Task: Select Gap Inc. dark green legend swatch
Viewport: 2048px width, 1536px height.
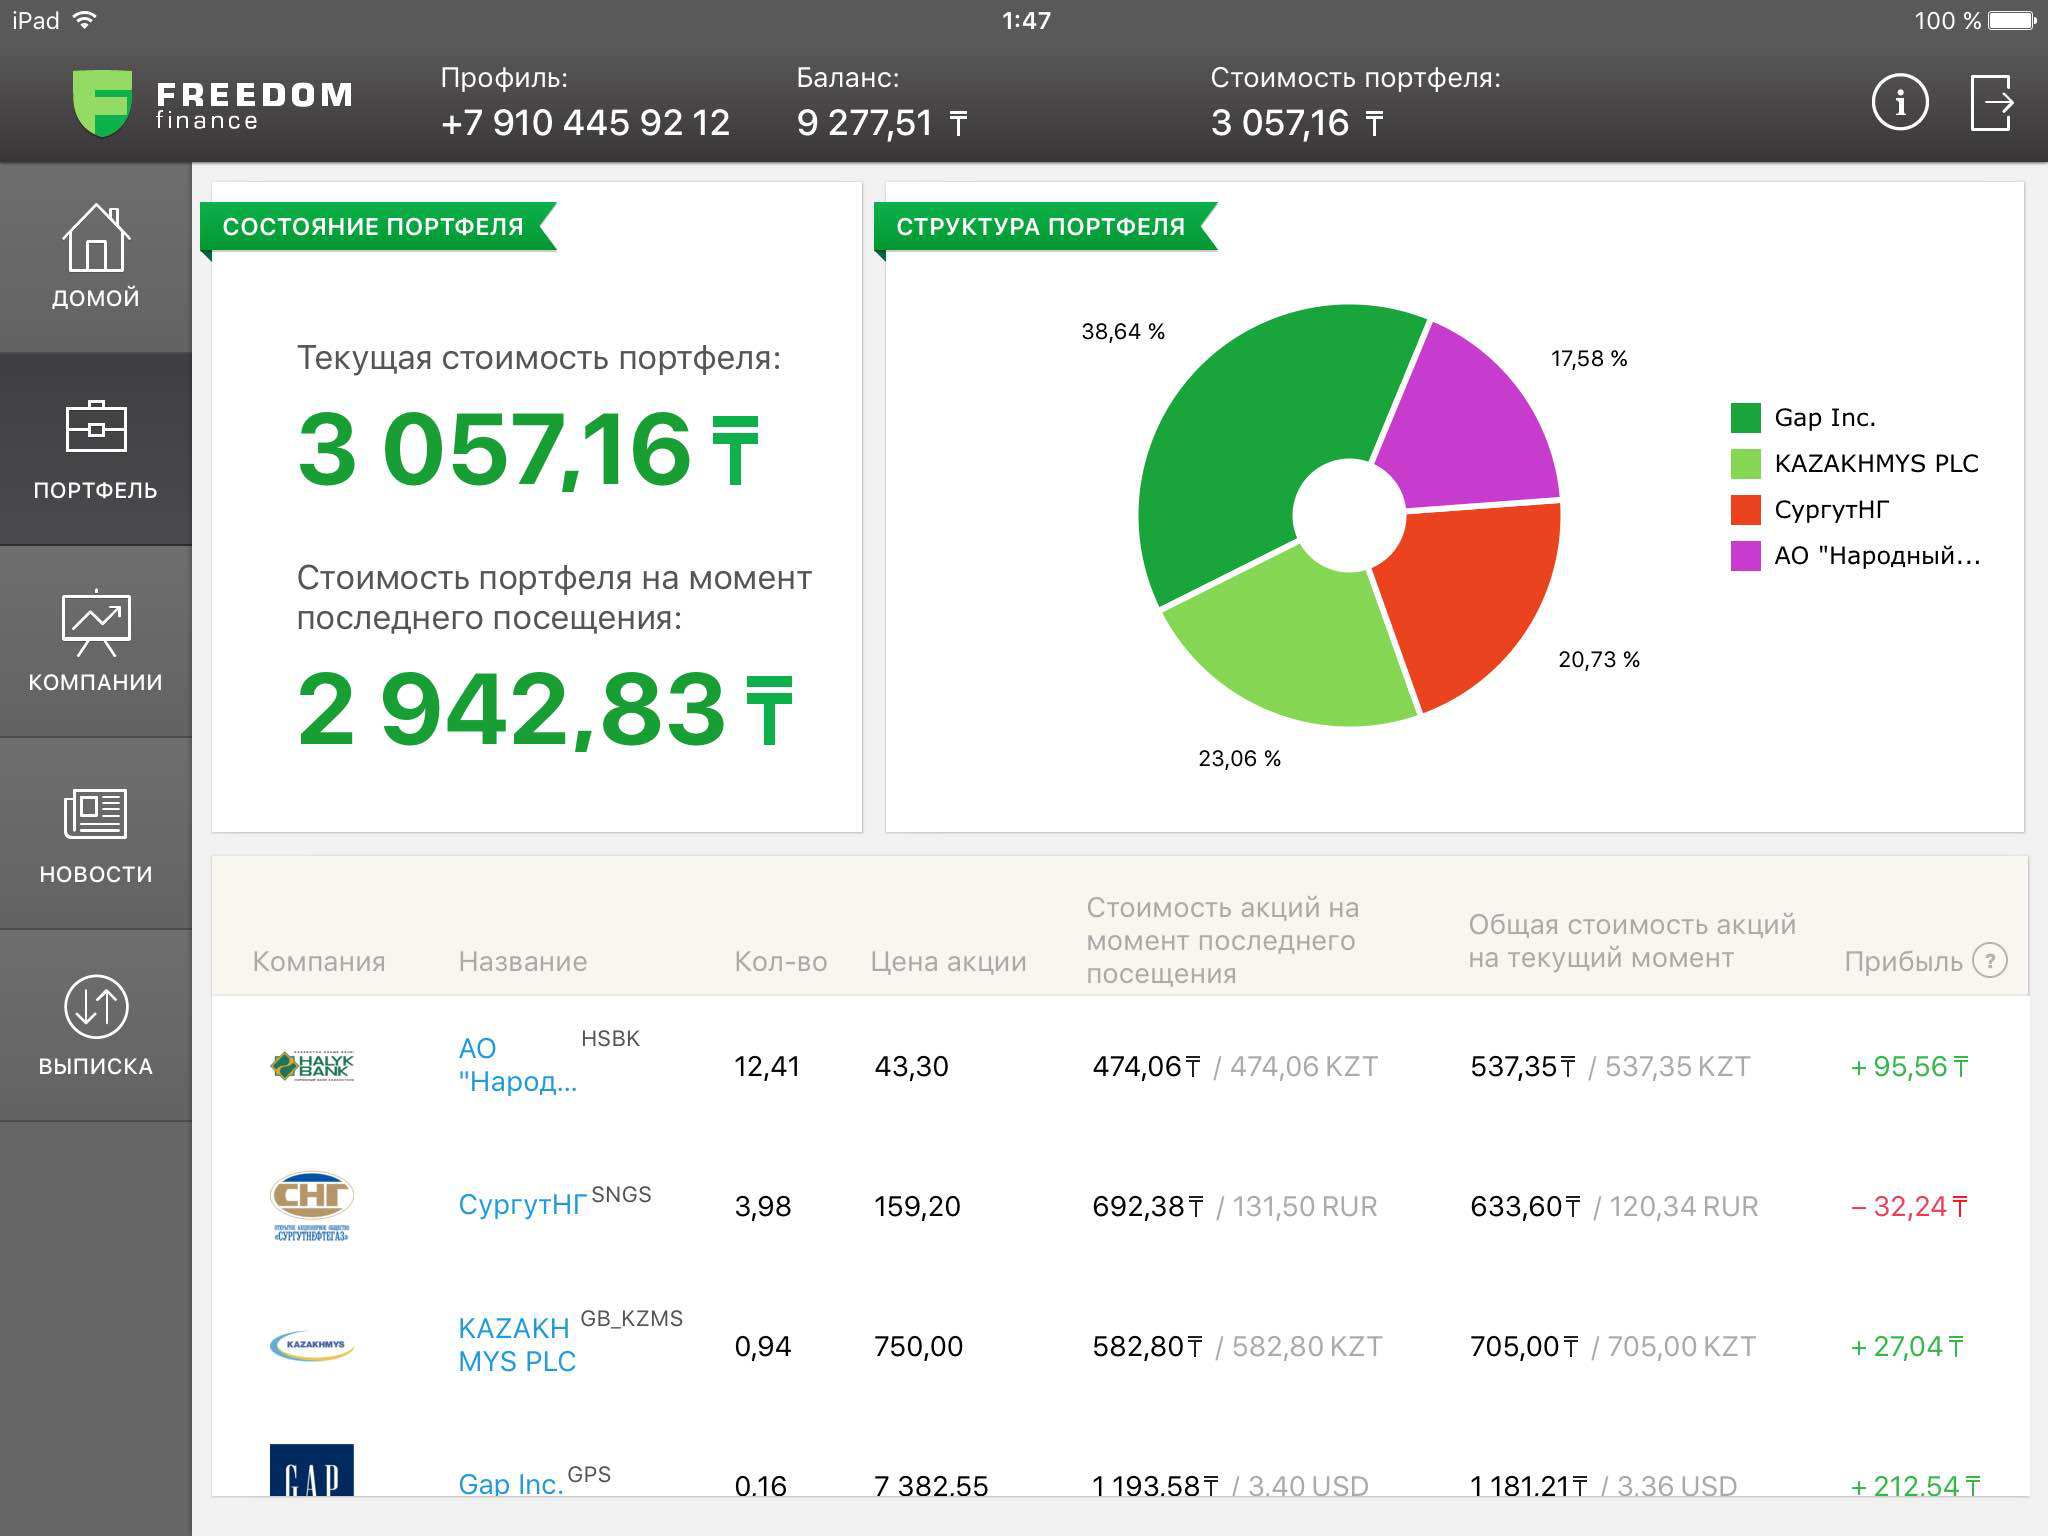Action: [1745, 418]
